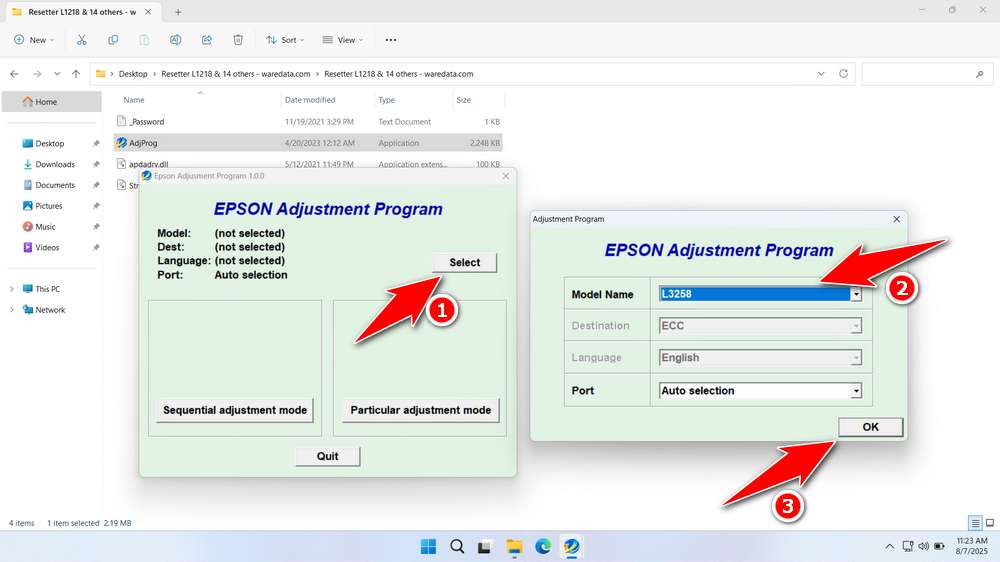Open Desktop in navigation pane
This screenshot has width=1000, height=562.
point(51,144)
